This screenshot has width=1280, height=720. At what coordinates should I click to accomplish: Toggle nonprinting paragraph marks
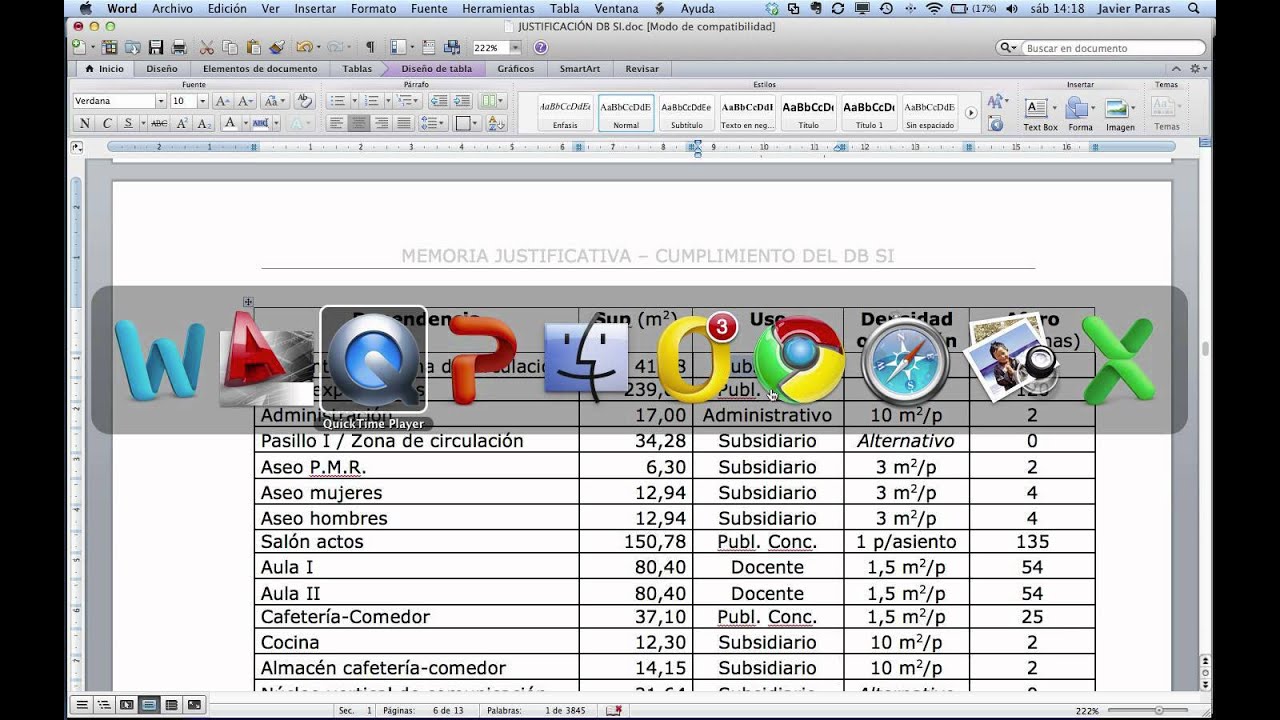pos(370,47)
